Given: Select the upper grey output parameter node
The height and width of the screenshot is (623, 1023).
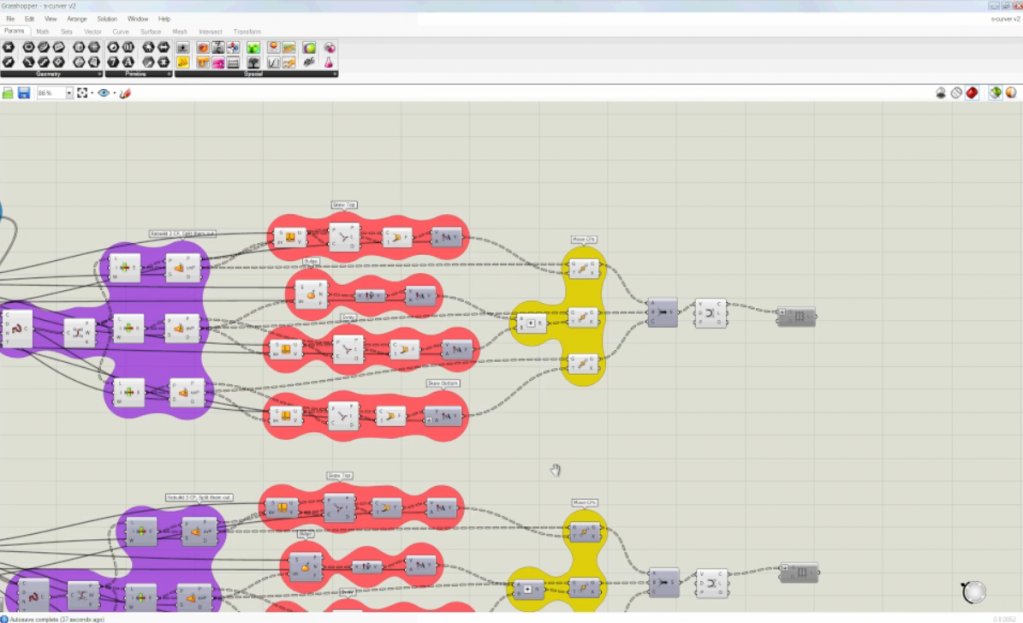Looking at the screenshot, I should coord(797,316).
